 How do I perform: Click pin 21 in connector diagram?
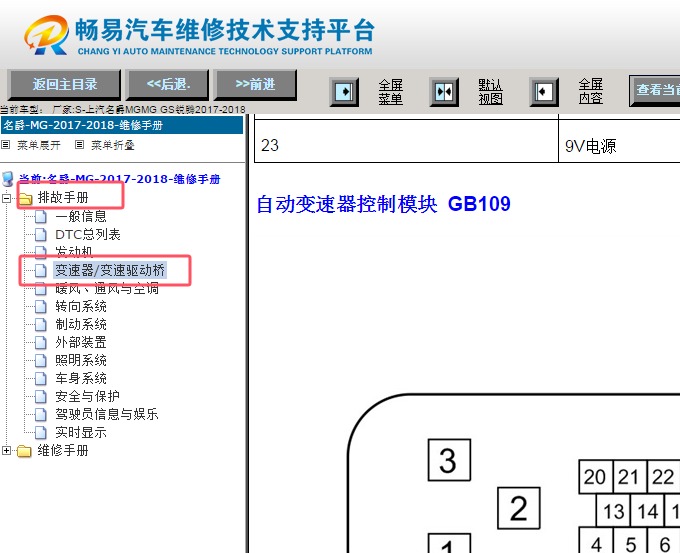point(630,477)
